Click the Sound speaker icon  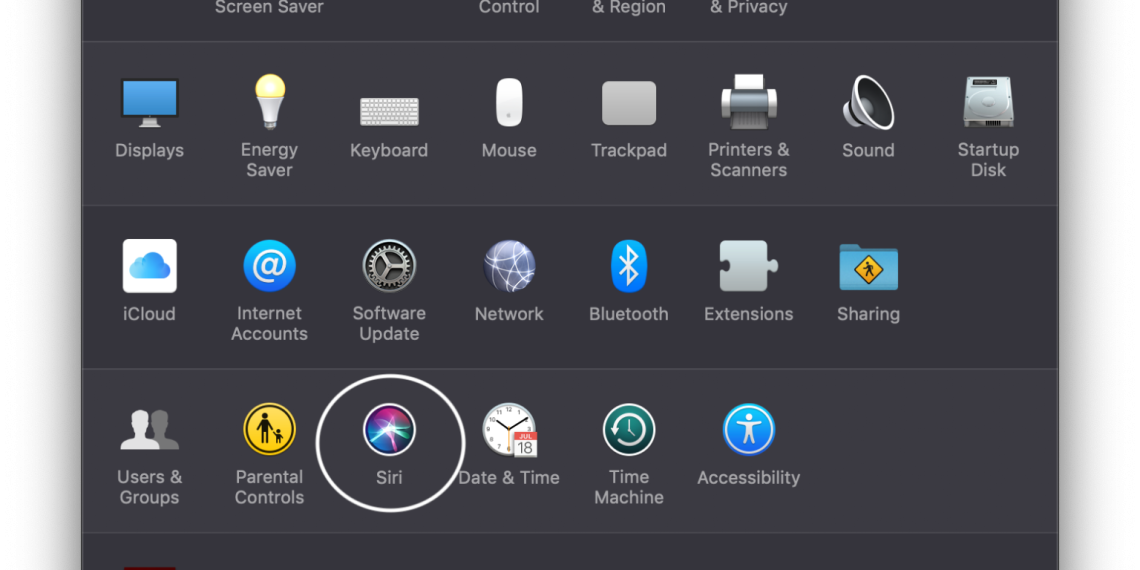(868, 104)
